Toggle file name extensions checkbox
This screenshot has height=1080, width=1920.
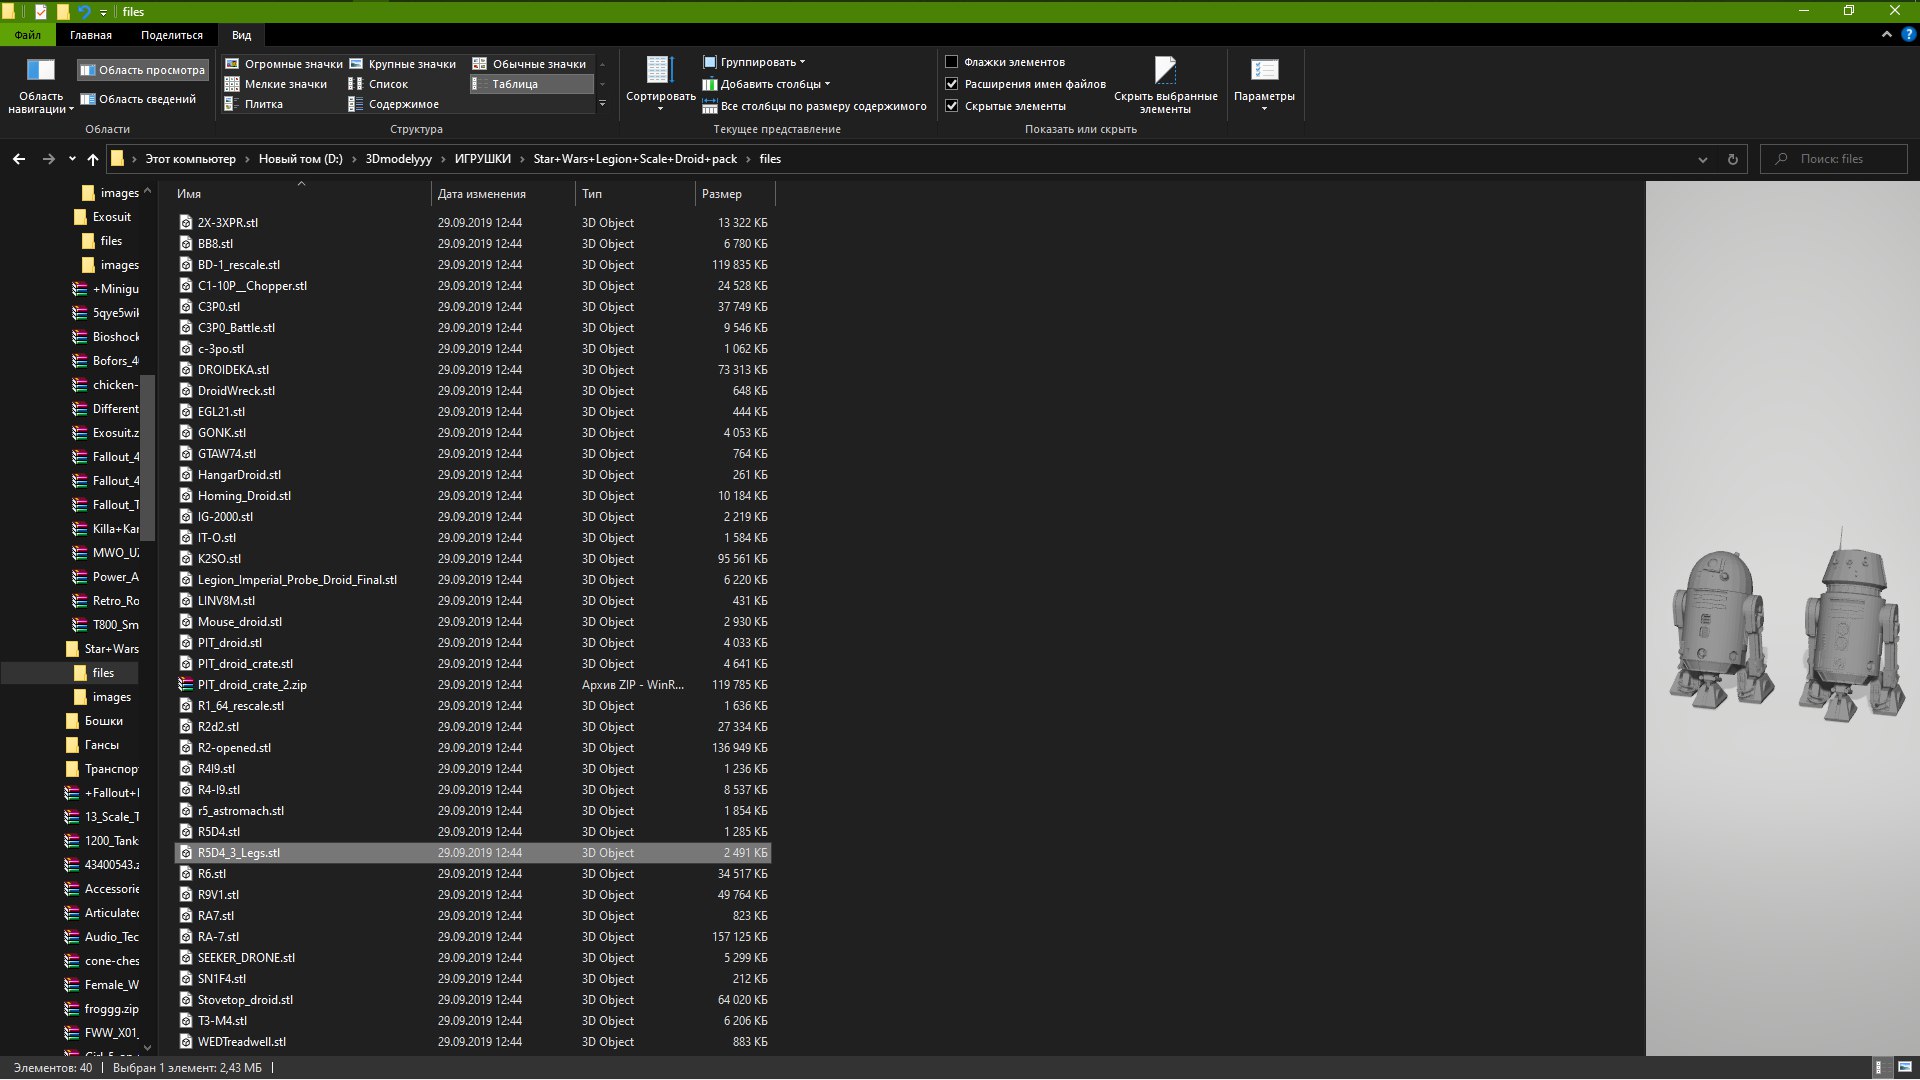coord(952,84)
